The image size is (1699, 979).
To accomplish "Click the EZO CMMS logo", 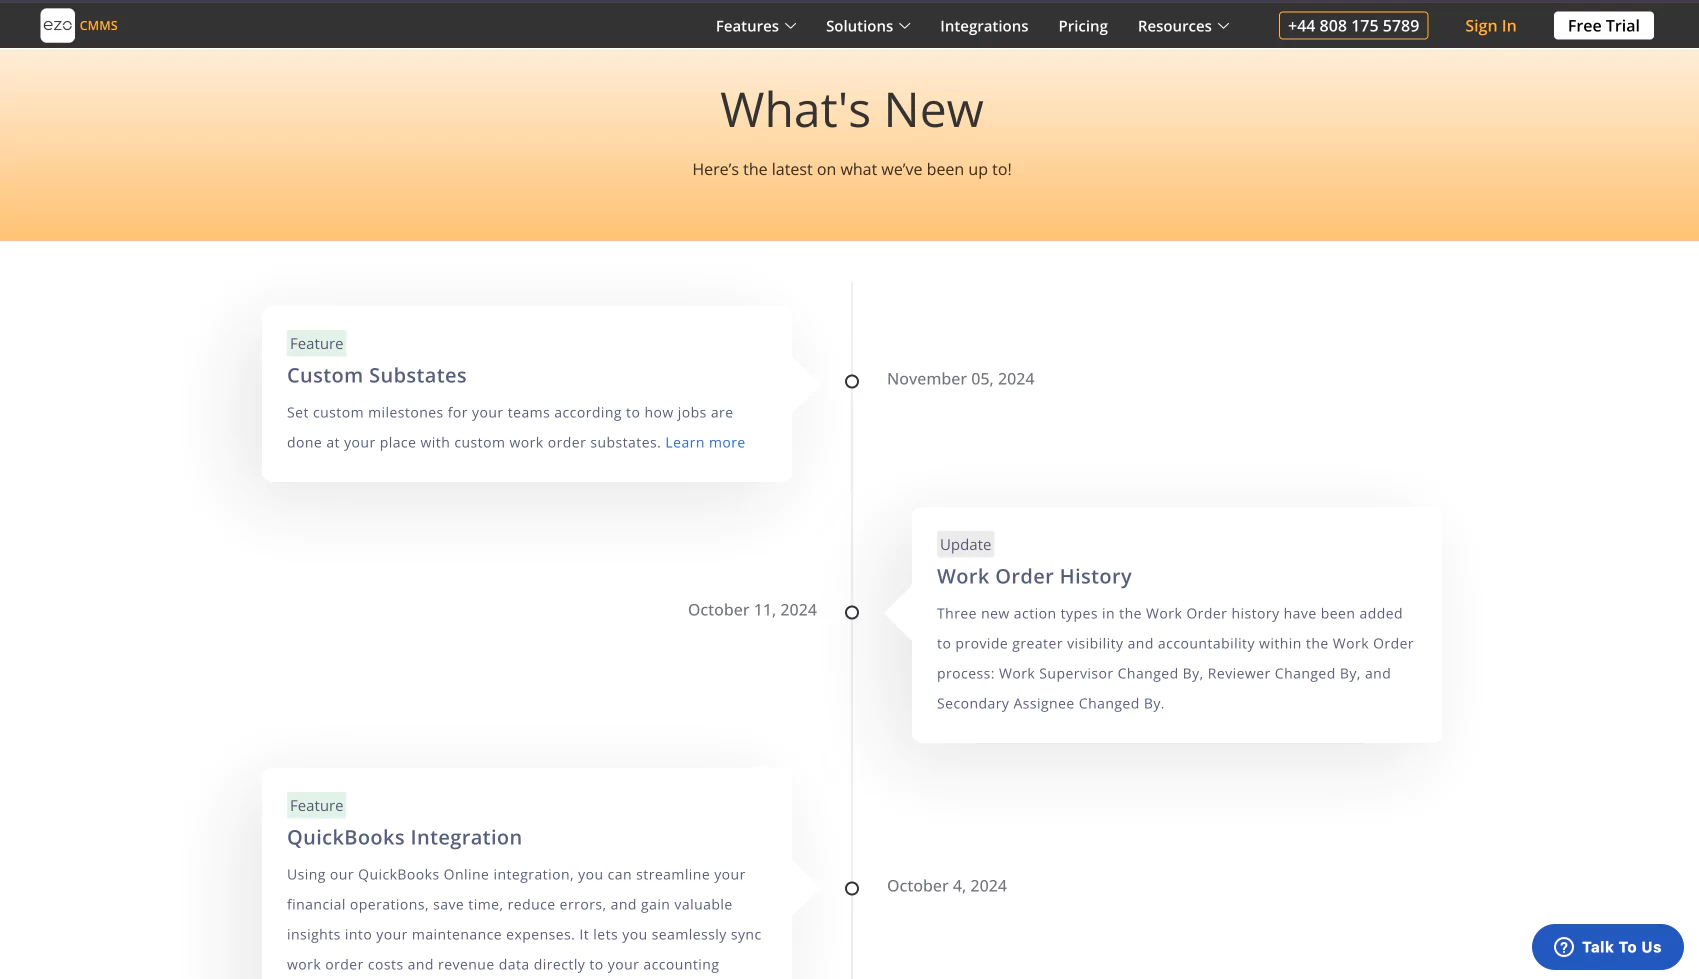I will coord(76,25).
